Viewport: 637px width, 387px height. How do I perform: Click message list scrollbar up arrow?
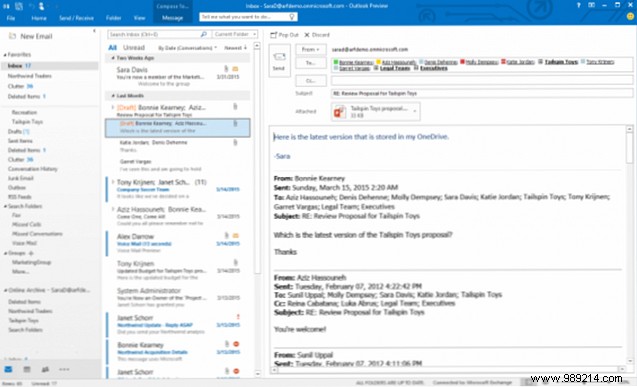tap(257, 46)
